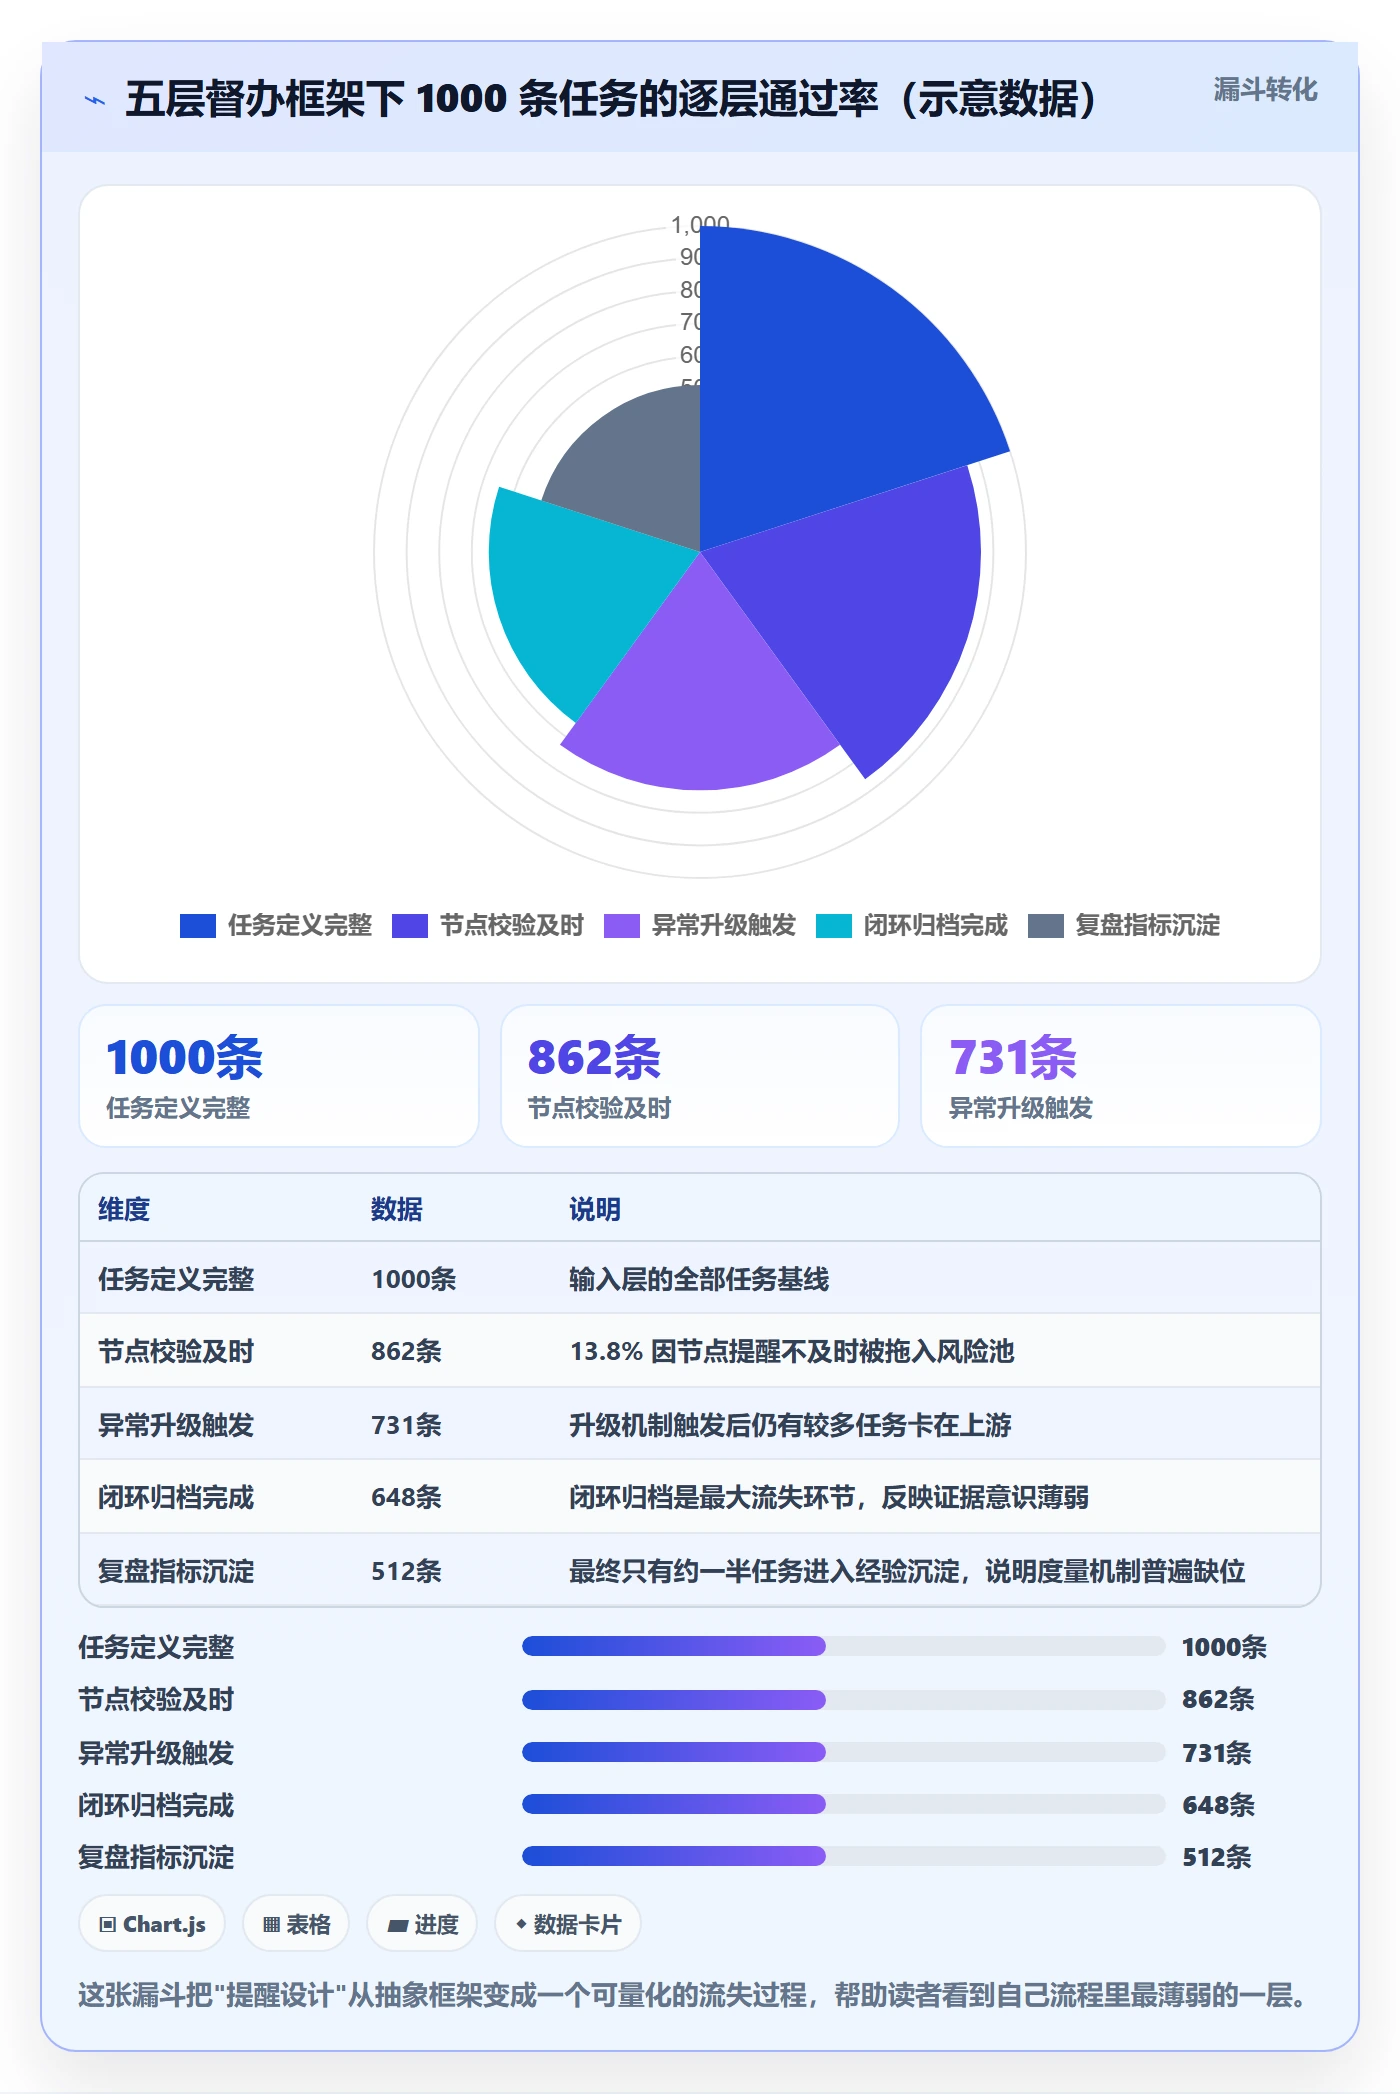Screen dimensions: 1400x2094
Task: Toggle the 复盘指标沉淀 legend swatch
Action: click(x=1045, y=926)
